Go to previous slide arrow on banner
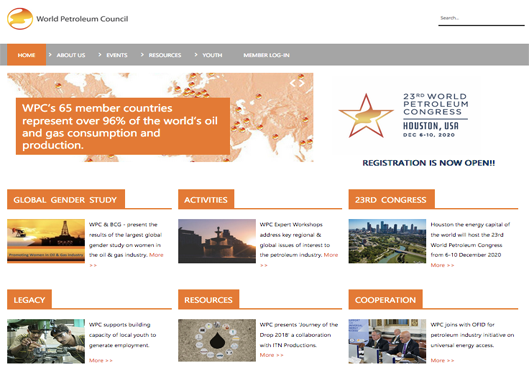529x375 pixels. (293, 83)
